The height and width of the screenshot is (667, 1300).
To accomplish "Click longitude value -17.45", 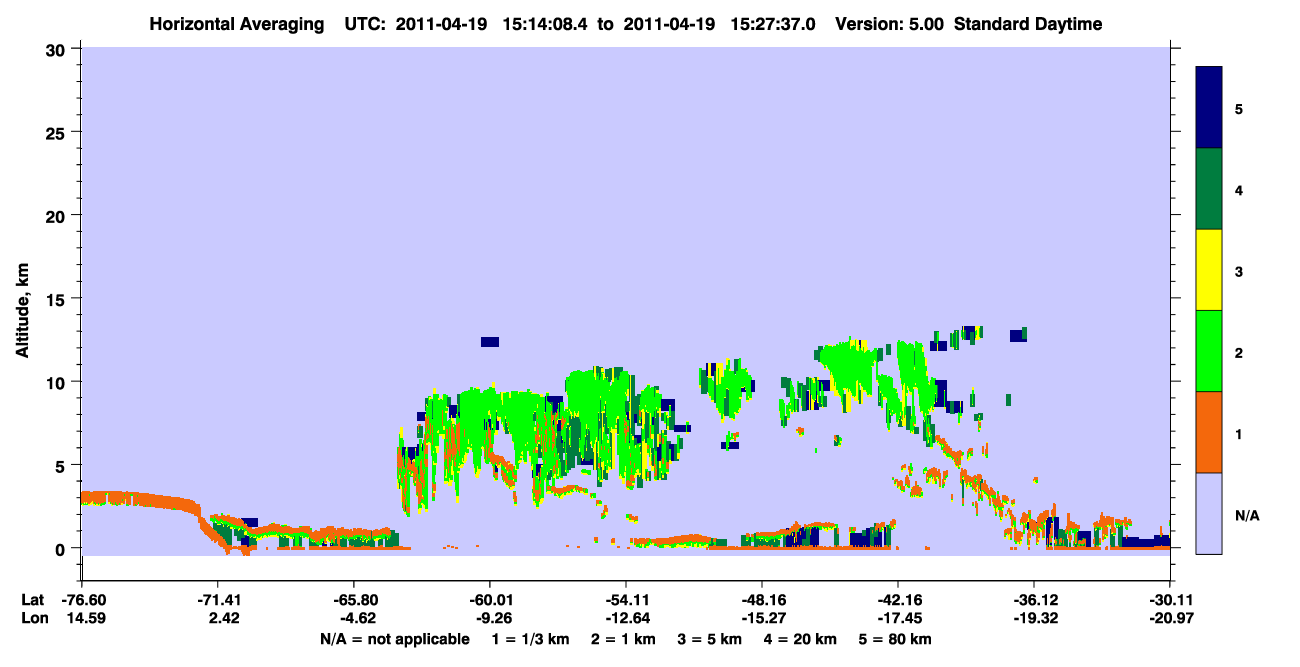I will (897, 619).
